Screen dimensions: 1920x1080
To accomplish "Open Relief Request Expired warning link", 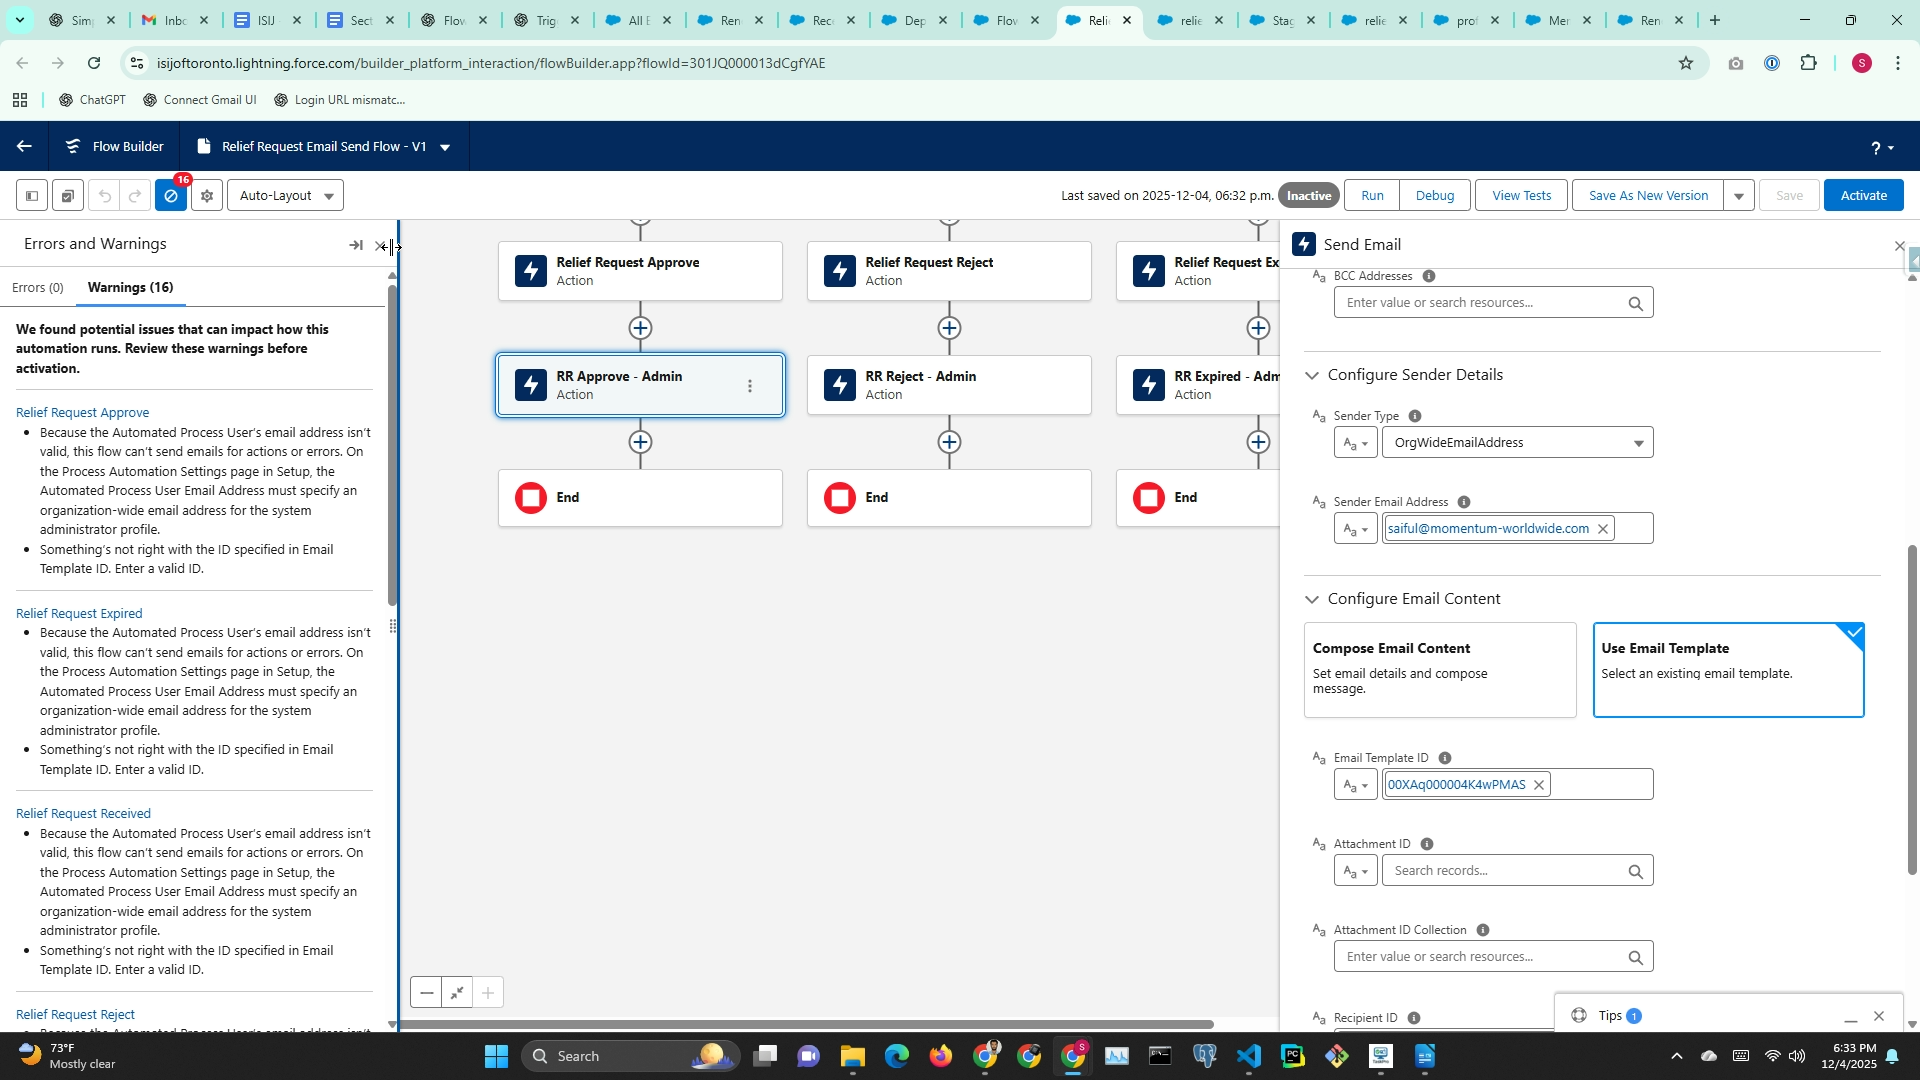I will coord(79,614).
